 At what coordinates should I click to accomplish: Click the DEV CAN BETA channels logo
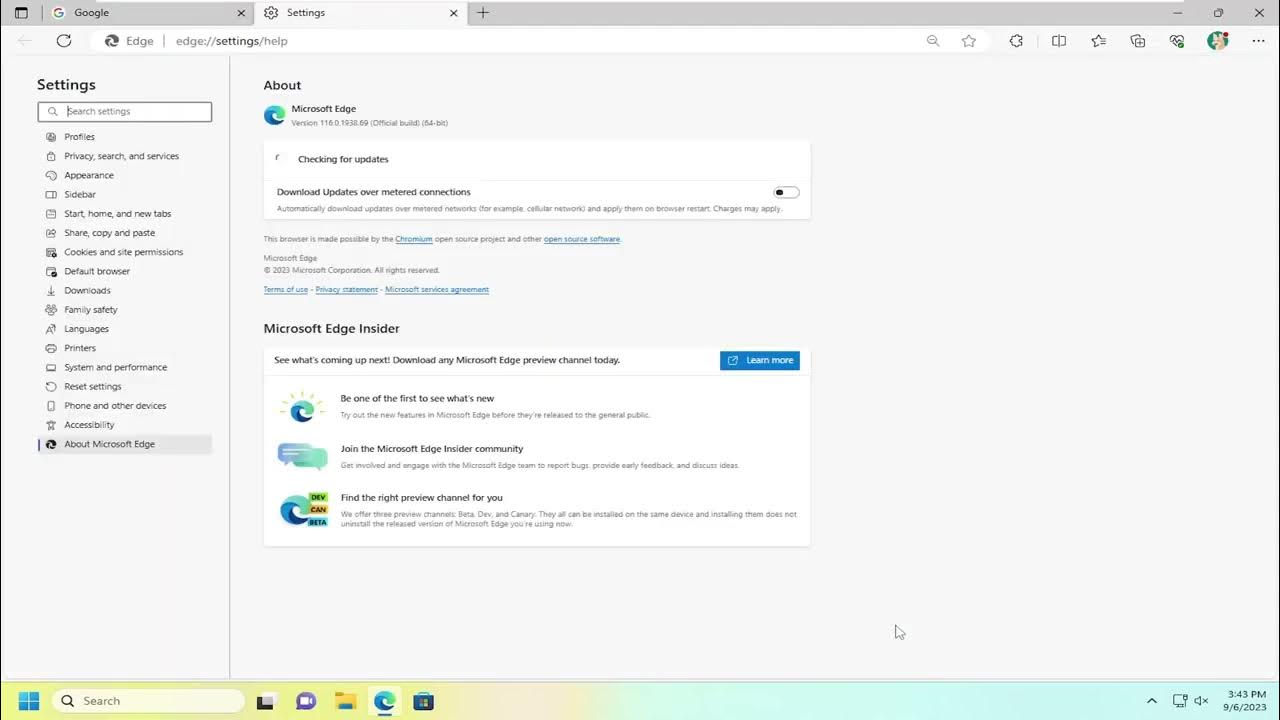(x=303, y=510)
